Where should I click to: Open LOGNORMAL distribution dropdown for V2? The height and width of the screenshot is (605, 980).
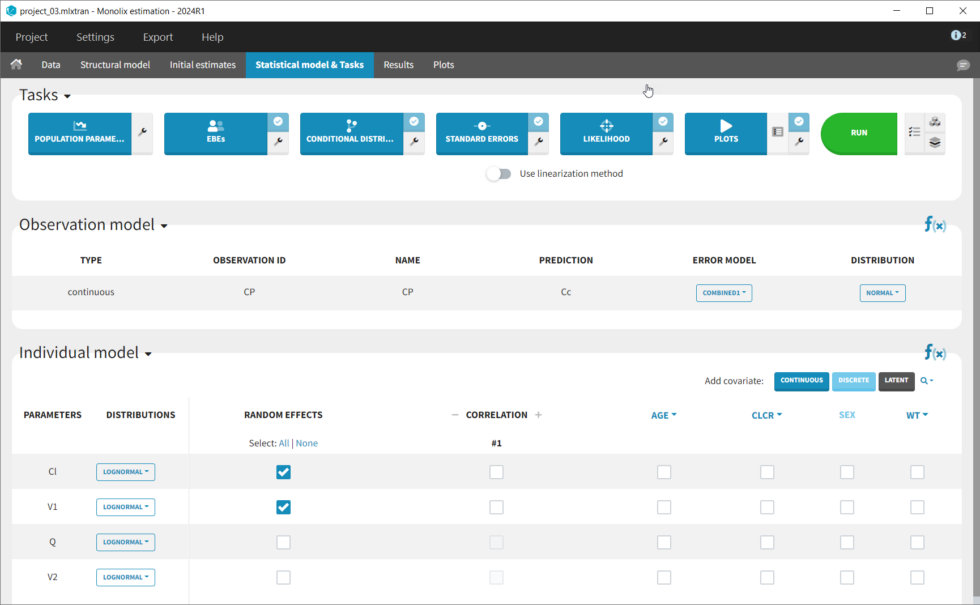click(x=125, y=577)
